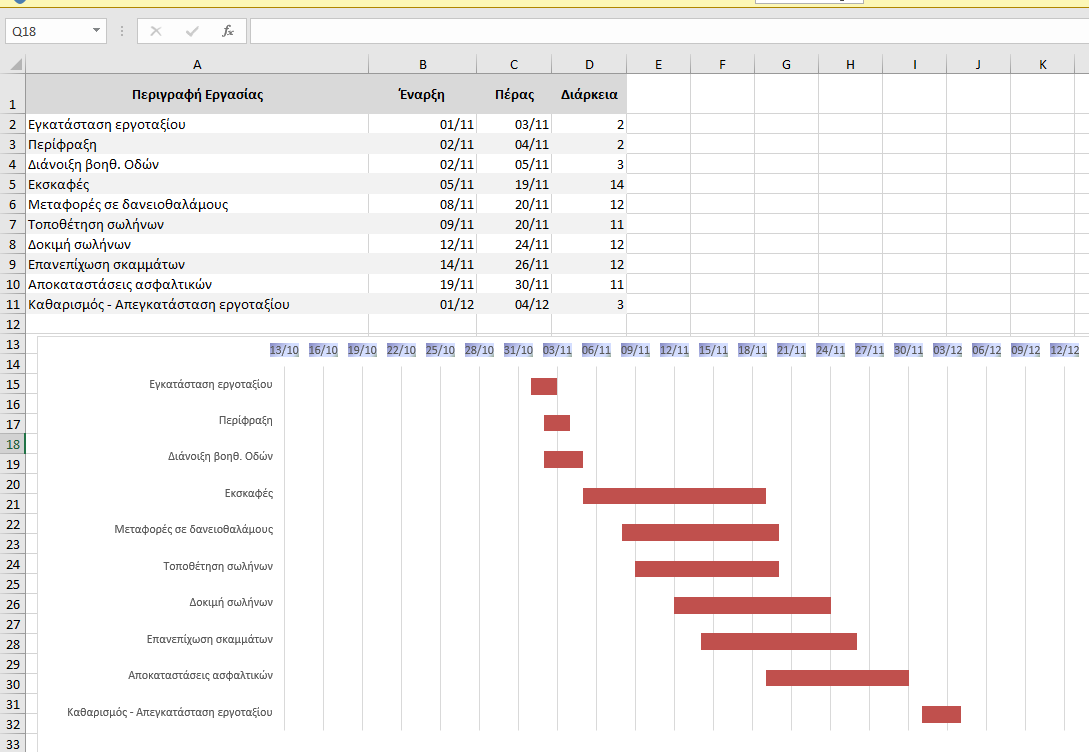Click the Δοκιμή σωλήνων Gantt bar
The image size is (1089, 752).
coord(752,605)
